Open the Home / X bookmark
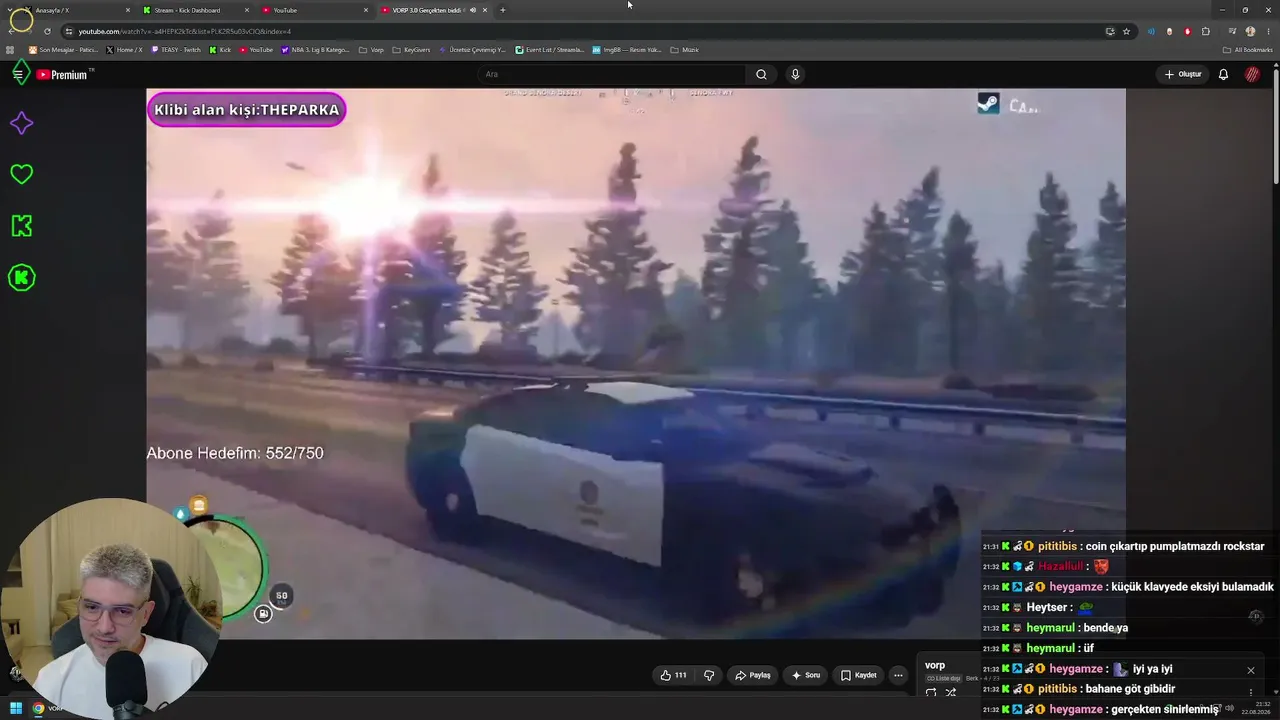This screenshot has height=720, width=1280. point(124,49)
